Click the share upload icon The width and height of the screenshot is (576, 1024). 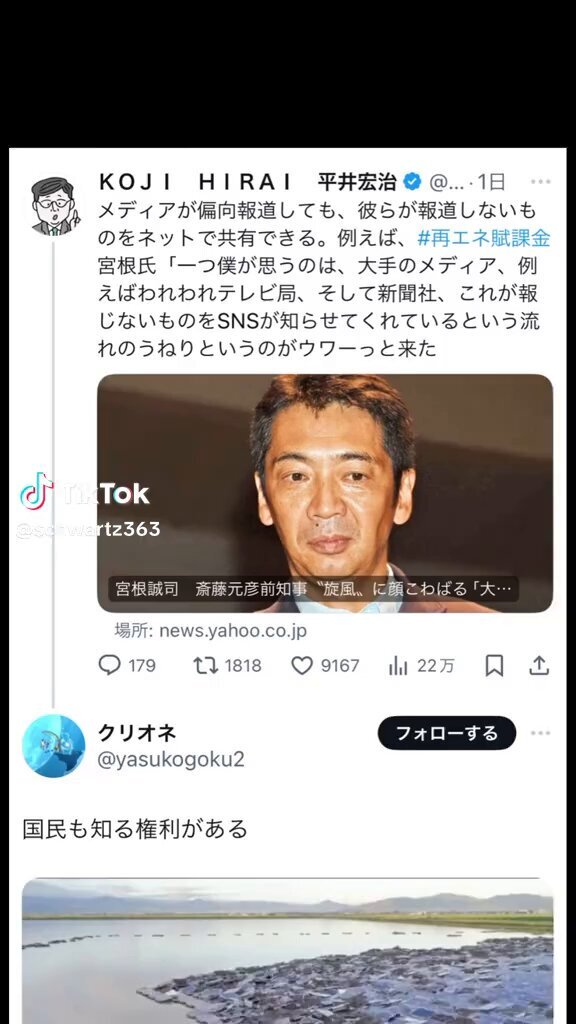[539, 665]
